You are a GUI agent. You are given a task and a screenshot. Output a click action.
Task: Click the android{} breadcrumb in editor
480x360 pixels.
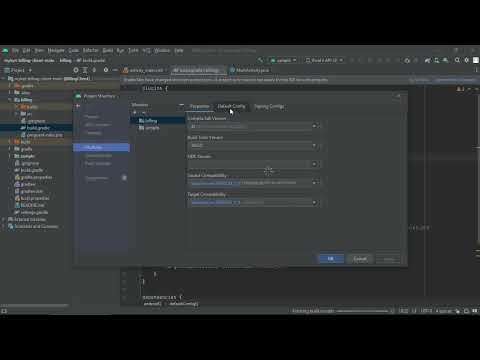(152, 304)
